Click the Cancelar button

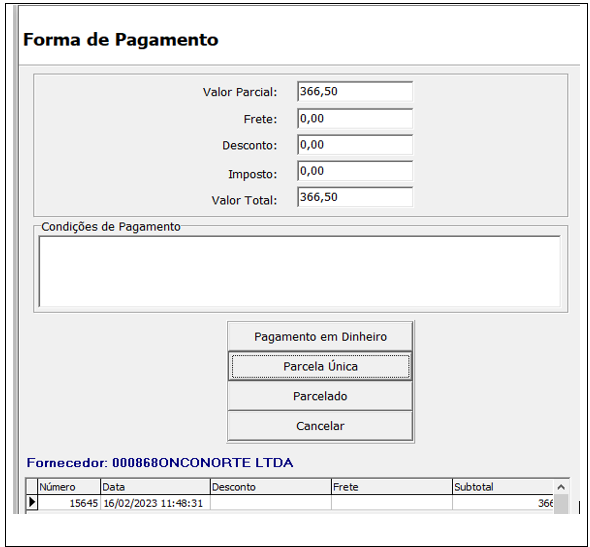pos(320,426)
